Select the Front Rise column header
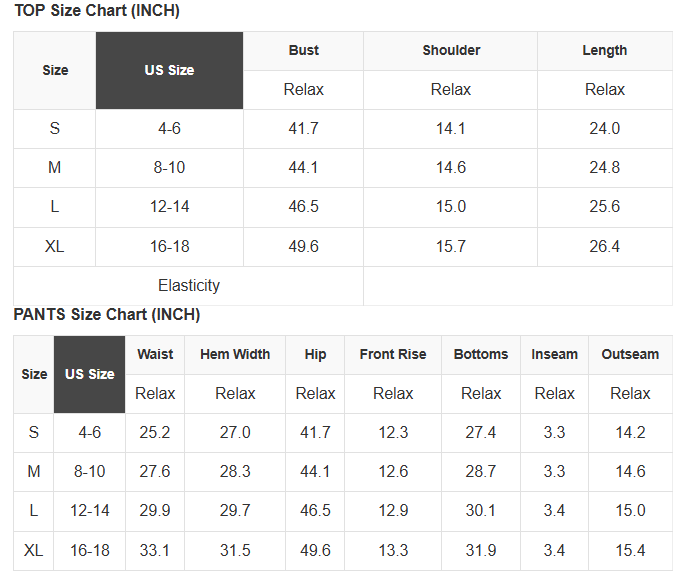676x571 pixels. (393, 355)
